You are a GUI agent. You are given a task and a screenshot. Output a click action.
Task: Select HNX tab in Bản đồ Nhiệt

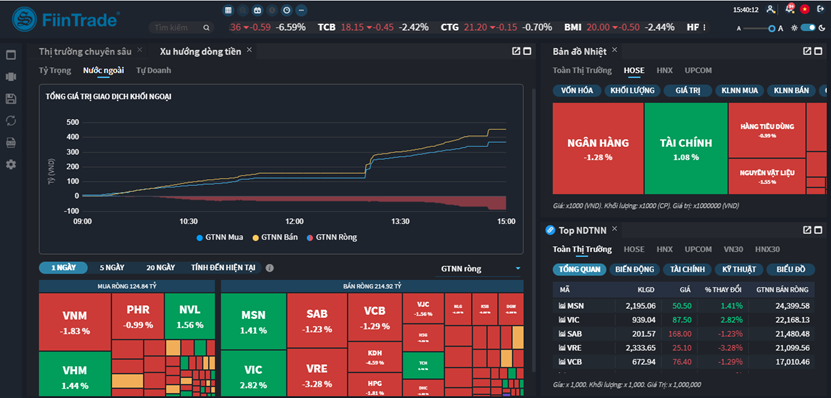665,70
